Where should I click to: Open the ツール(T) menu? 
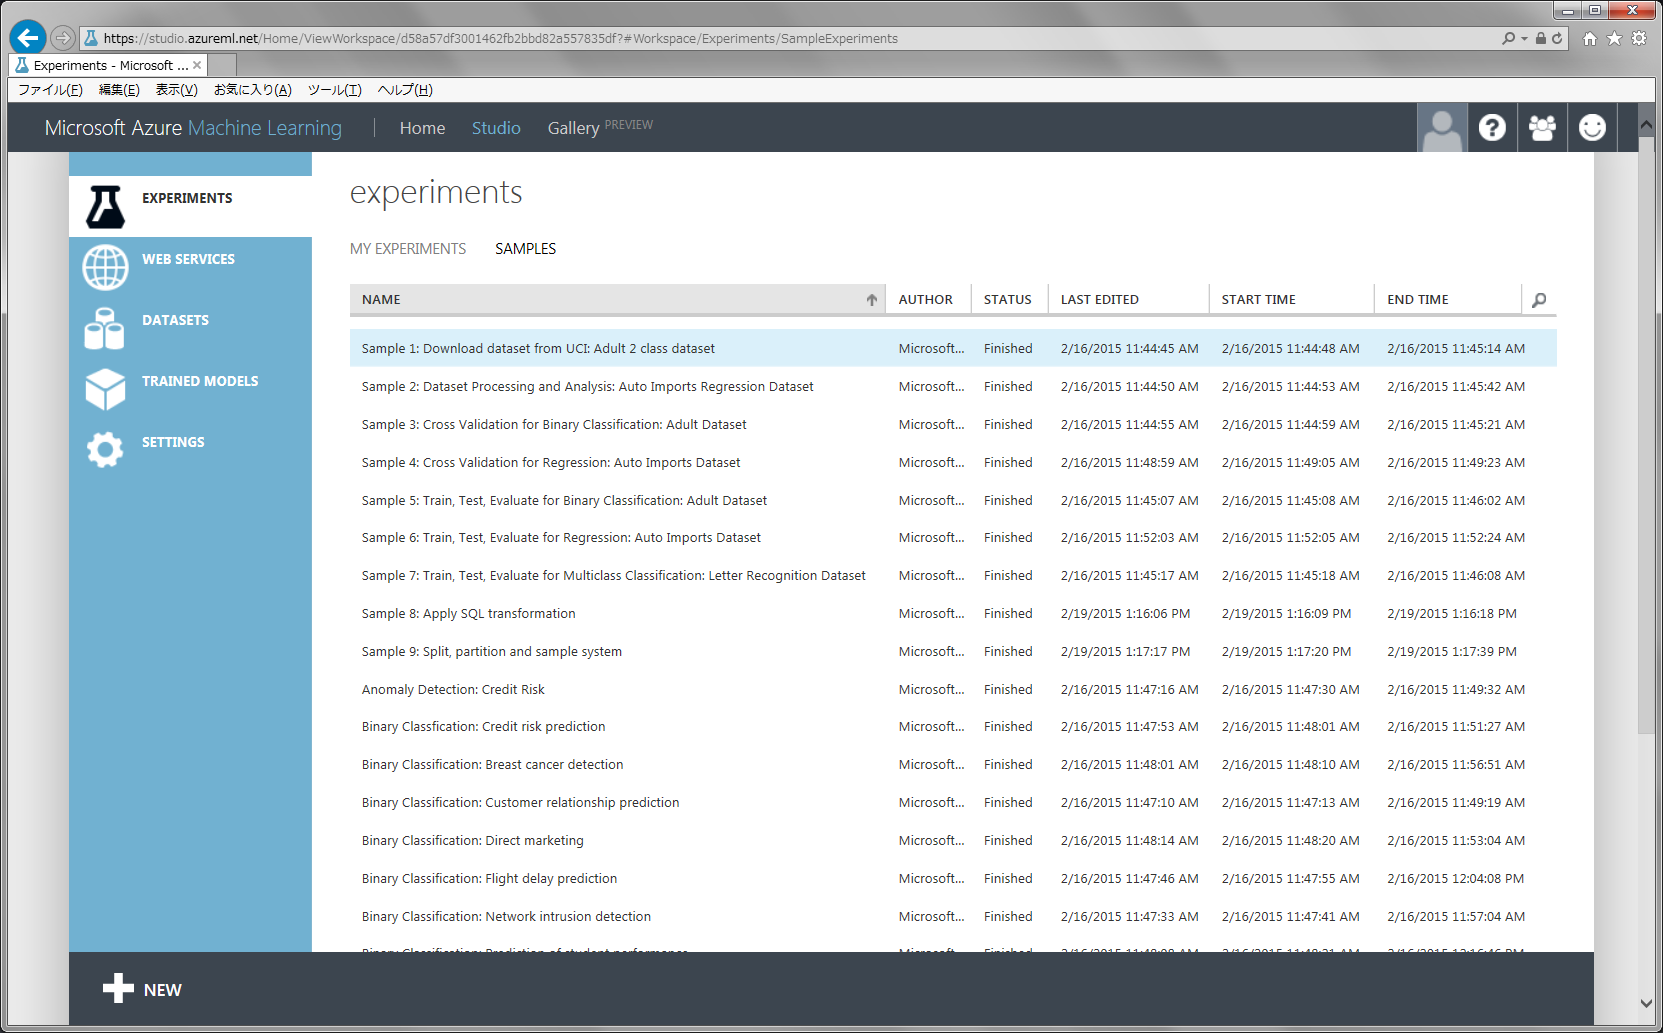coord(334,90)
